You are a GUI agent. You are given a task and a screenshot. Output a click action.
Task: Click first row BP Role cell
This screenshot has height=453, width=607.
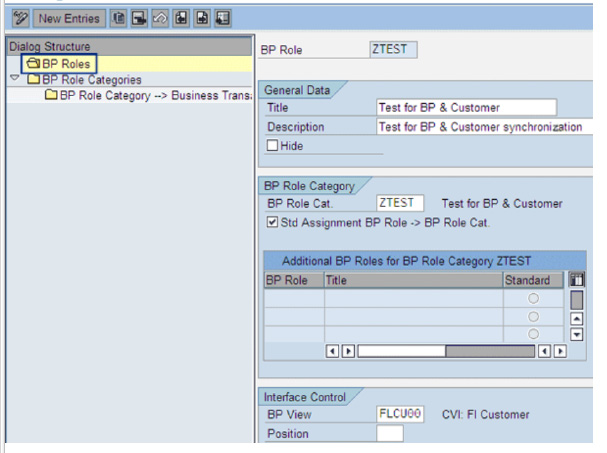(294, 298)
